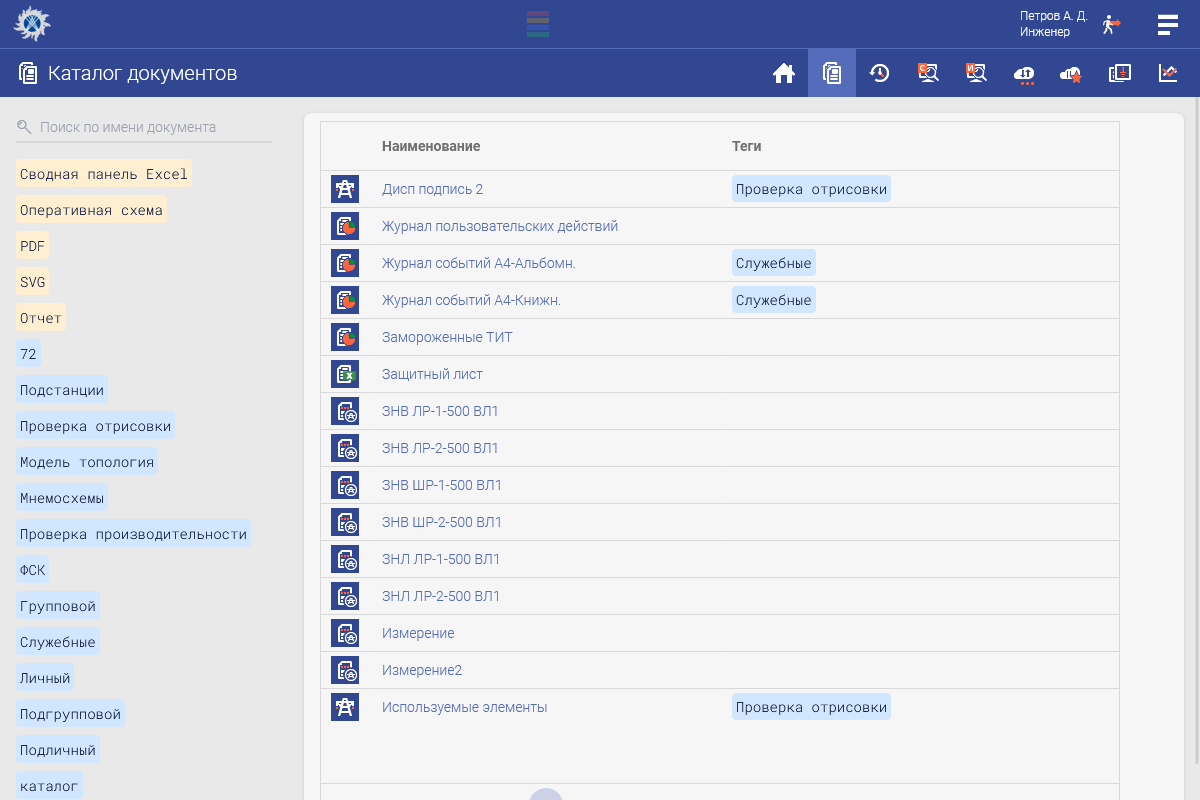Image resolution: width=1200 pixels, height=800 pixels.
Task: Select the document catalog toolbar tab
Action: (832, 73)
